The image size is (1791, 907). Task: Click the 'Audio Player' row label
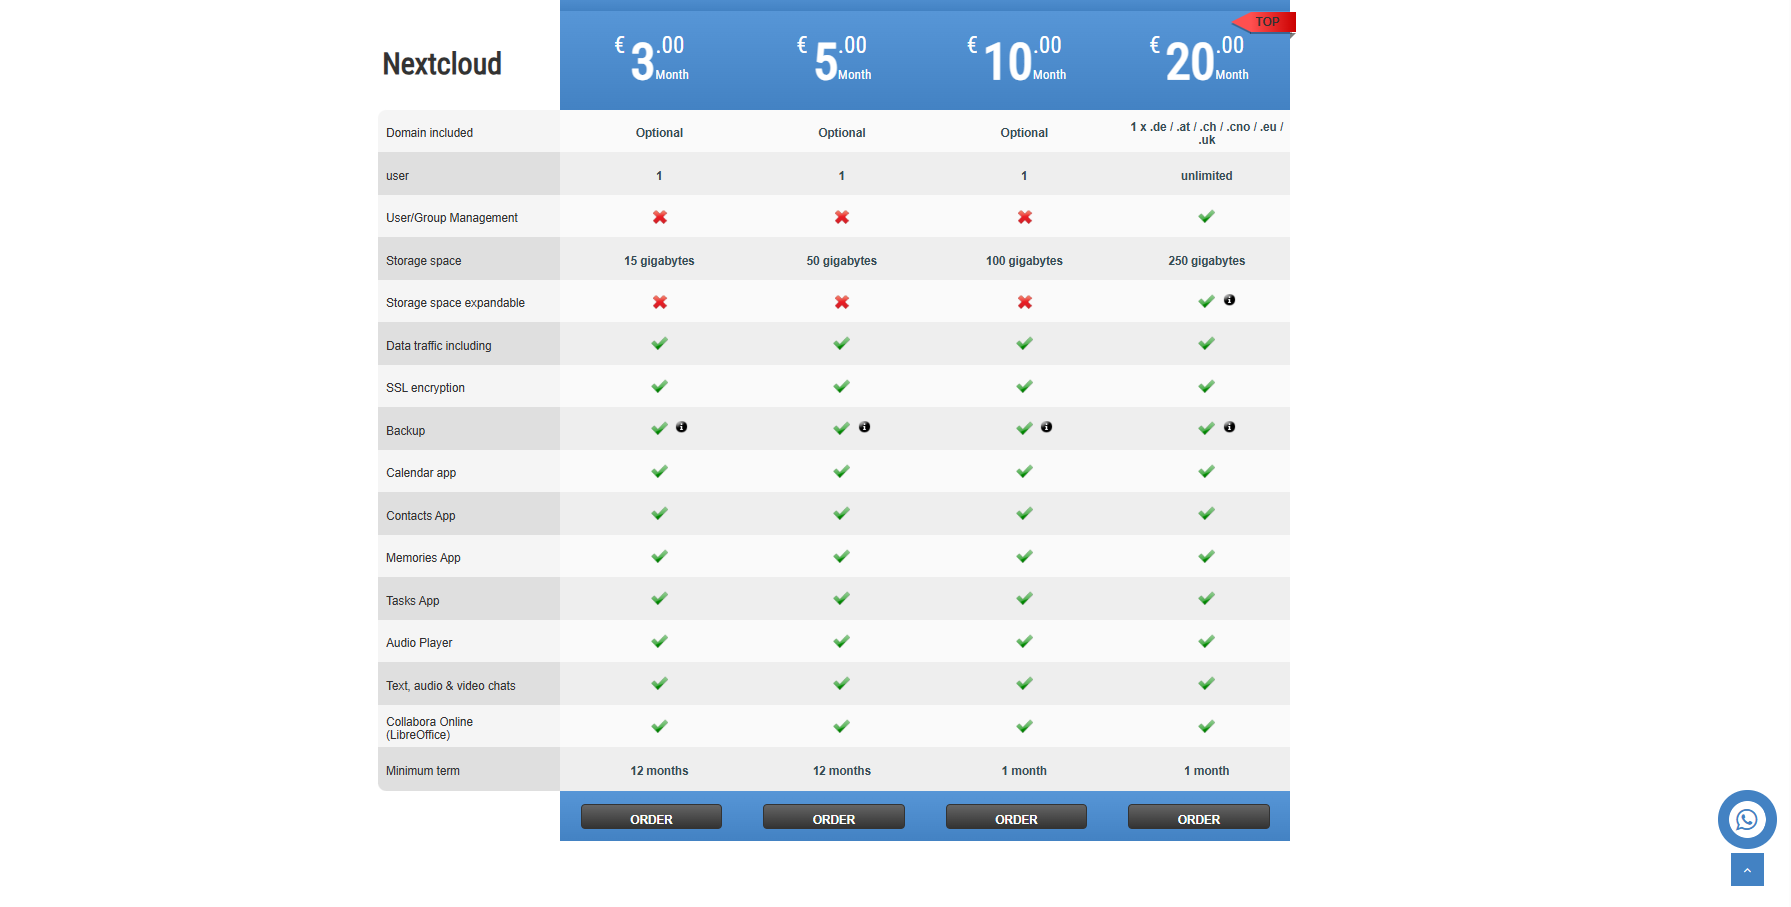419,643
